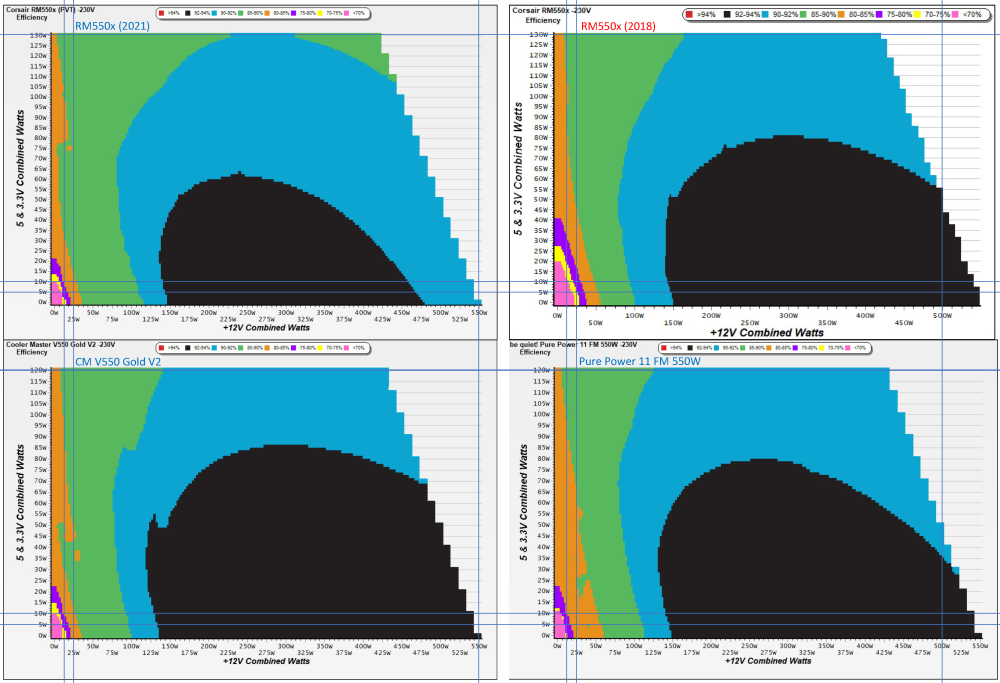This screenshot has width=1000, height=683.
Task: Click the green 85-90% swatch in RM550x (2021) legend
Action: pyautogui.click(x=240, y=13)
